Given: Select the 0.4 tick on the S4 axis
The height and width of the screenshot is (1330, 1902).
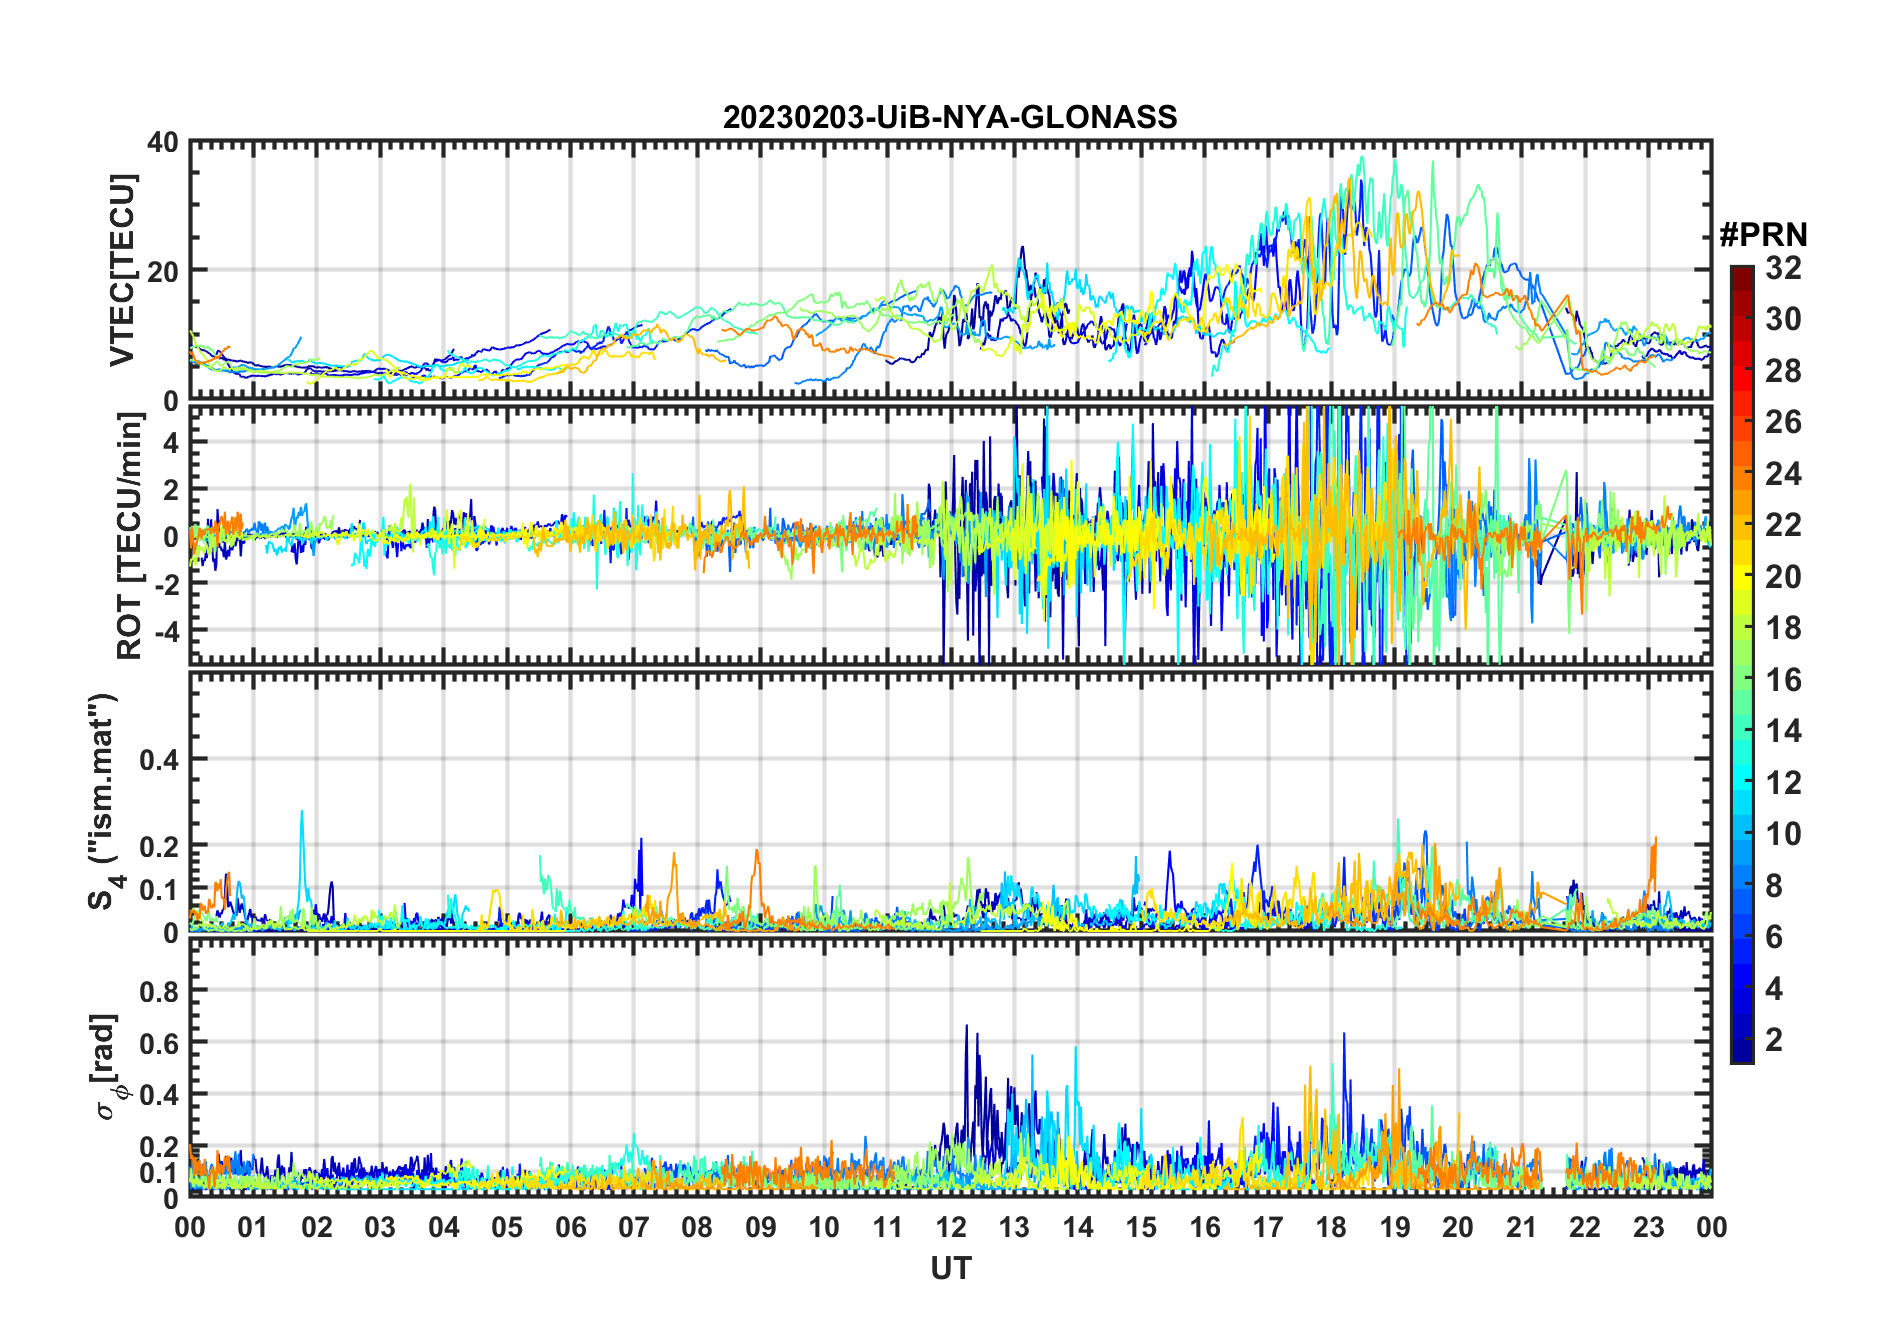Looking at the screenshot, I should point(159,759).
